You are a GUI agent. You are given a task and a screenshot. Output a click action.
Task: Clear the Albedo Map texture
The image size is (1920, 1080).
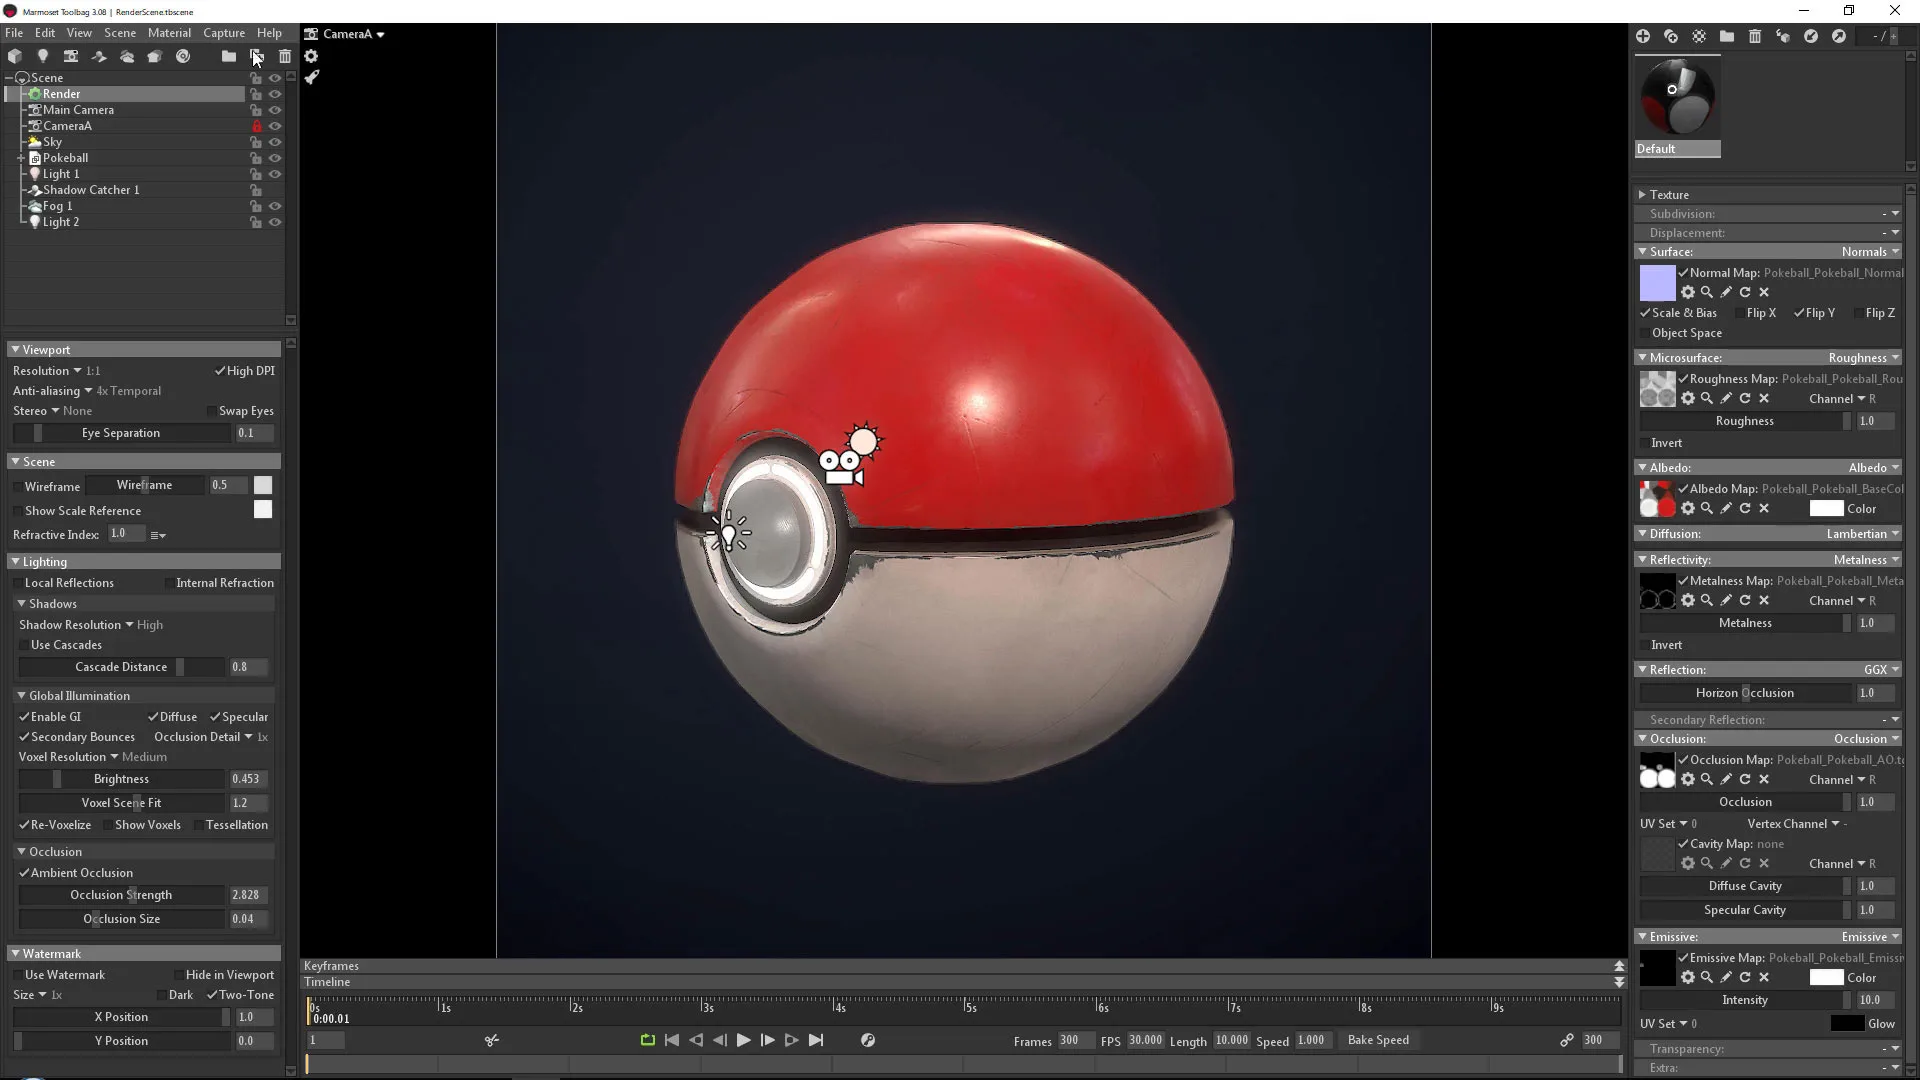(x=1764, y=508)
